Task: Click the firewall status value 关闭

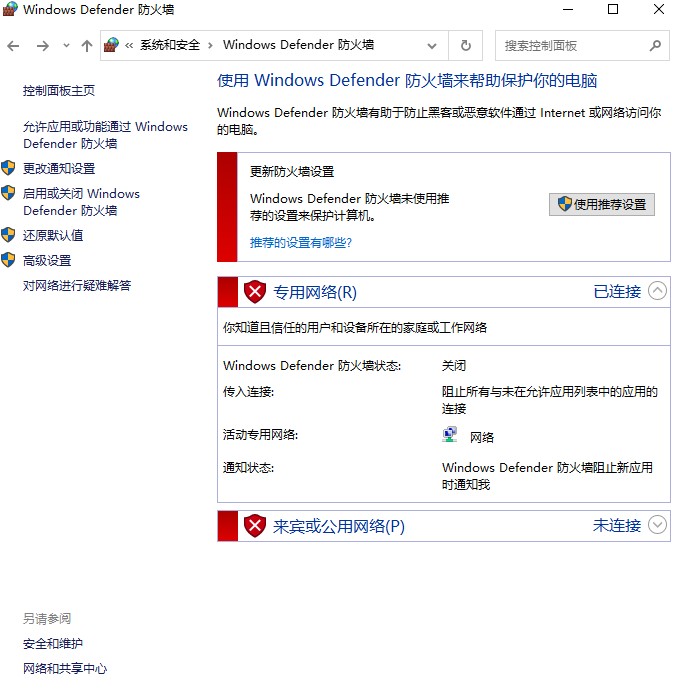Action: pyautogui.click(x=454, y=366)
